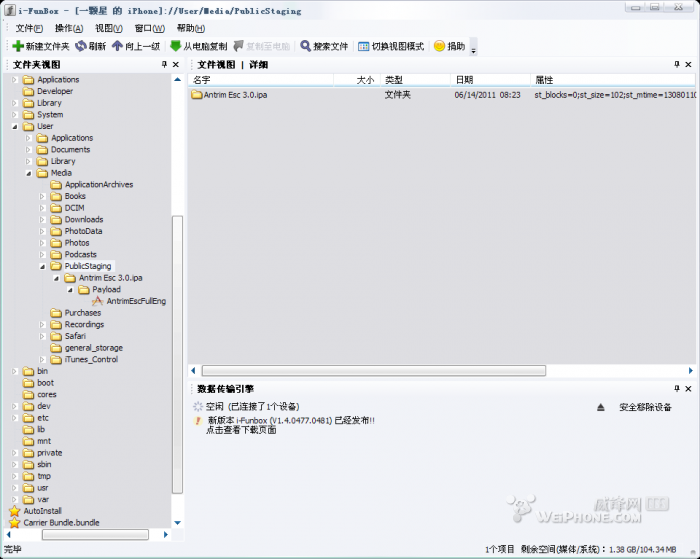
Task: Collapse the Media folder node
Action: [x=29, y=173]
